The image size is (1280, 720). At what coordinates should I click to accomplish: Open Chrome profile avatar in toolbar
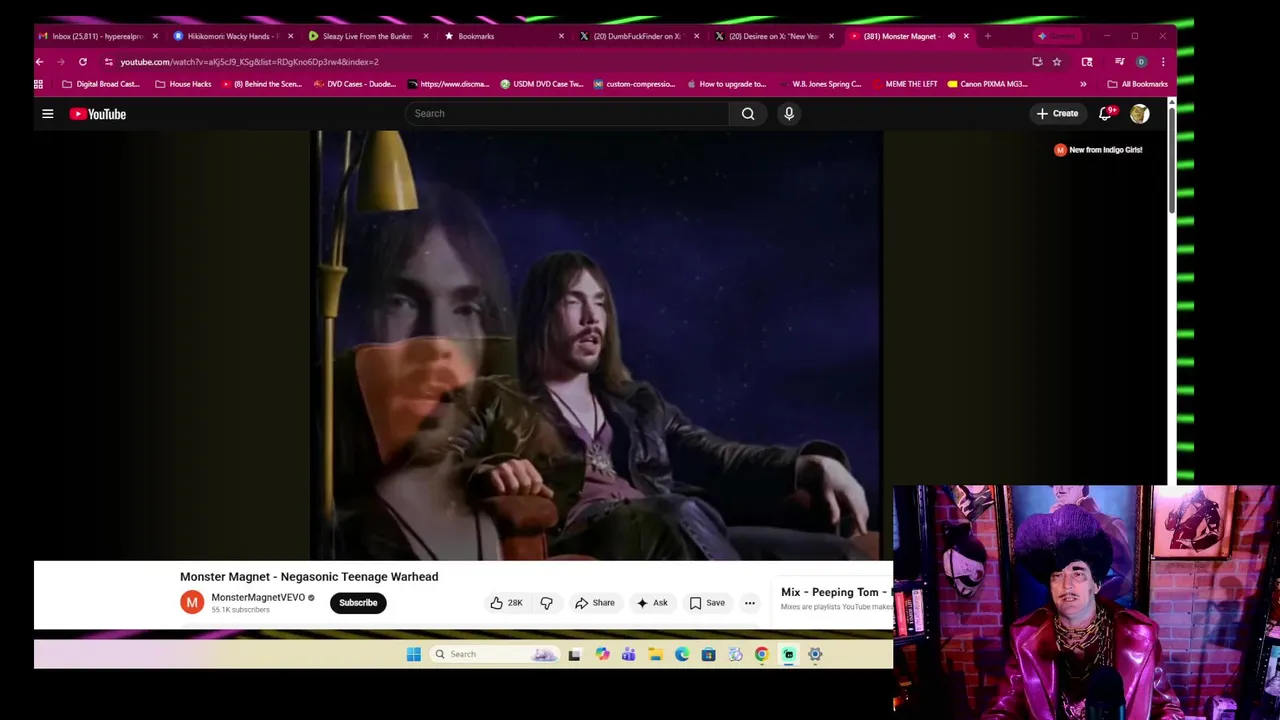pyautogui.click(x=1141, y=62)
